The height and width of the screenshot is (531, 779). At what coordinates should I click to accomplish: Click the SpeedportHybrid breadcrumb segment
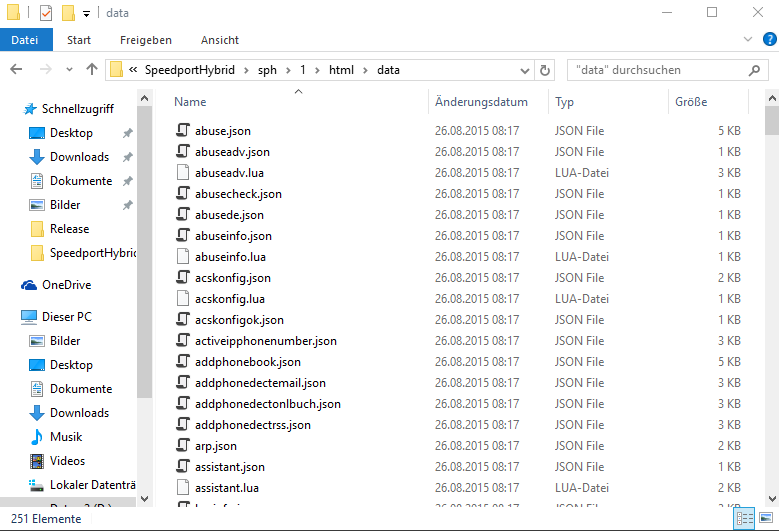pyautogui.click(x=190, y=70)
